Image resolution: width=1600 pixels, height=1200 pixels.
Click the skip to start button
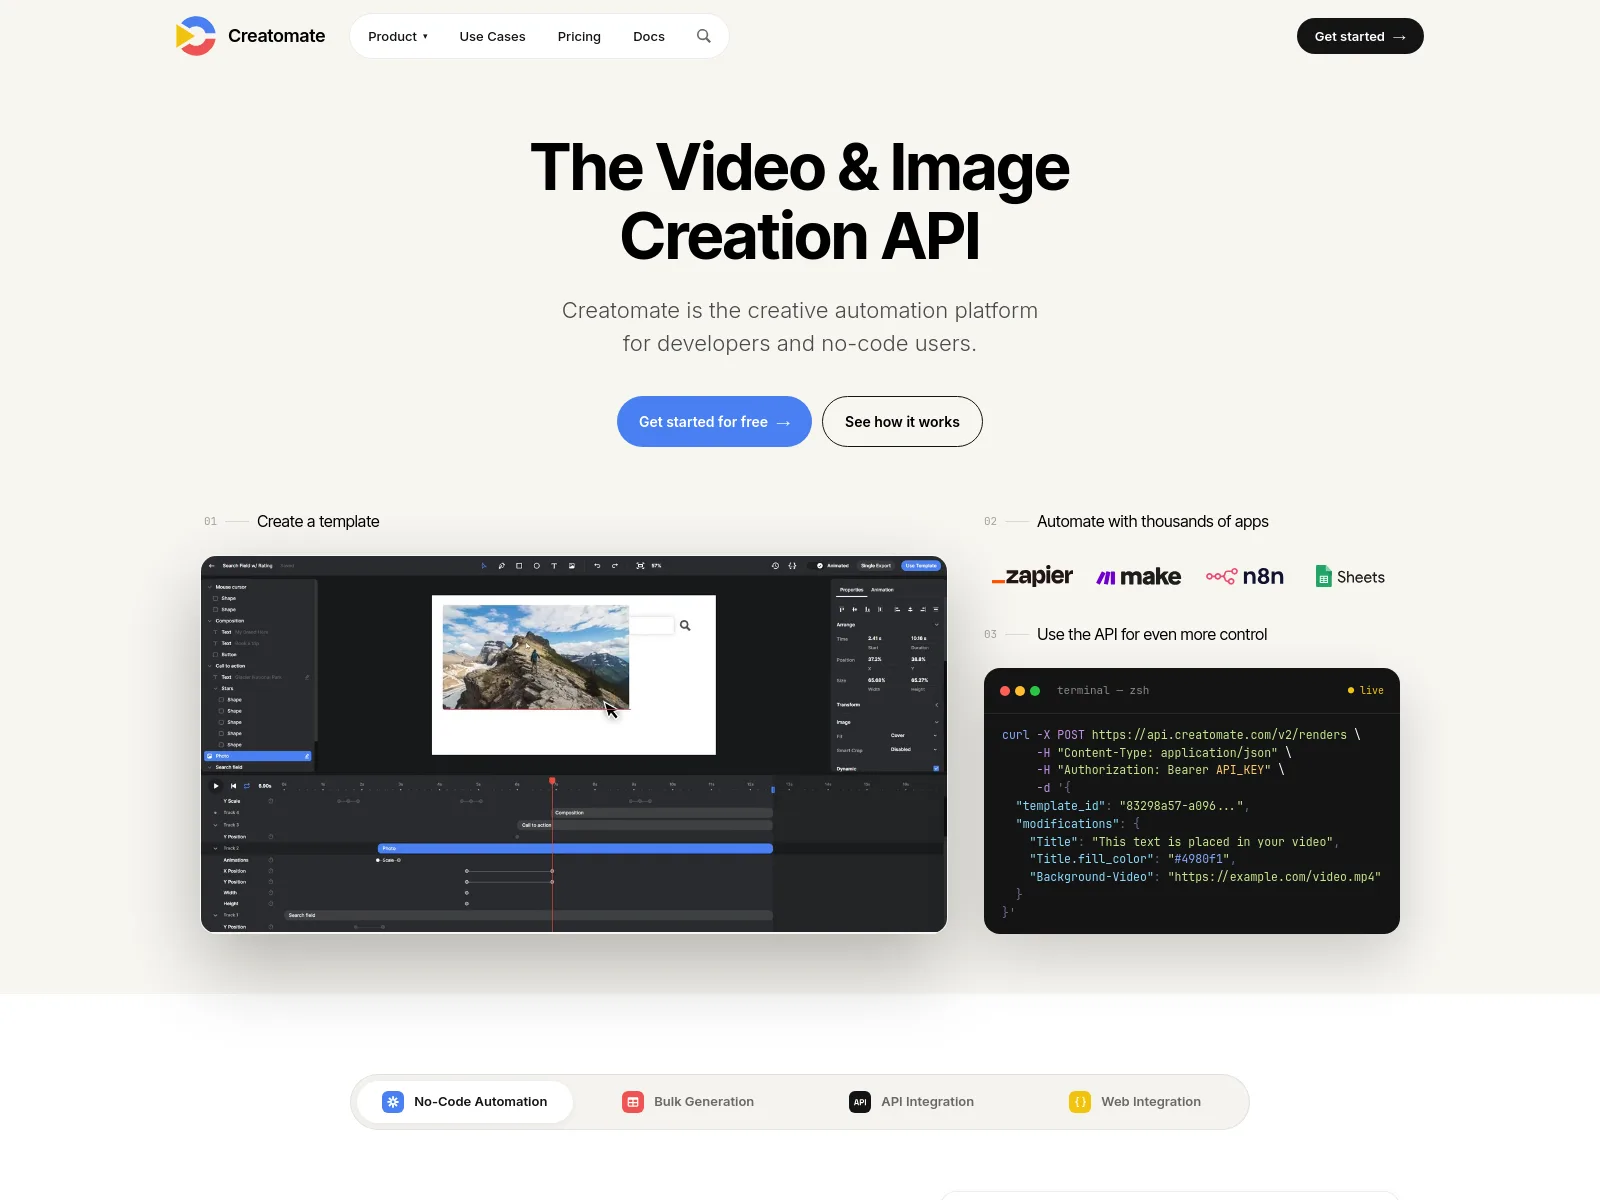tap(233, 786)
